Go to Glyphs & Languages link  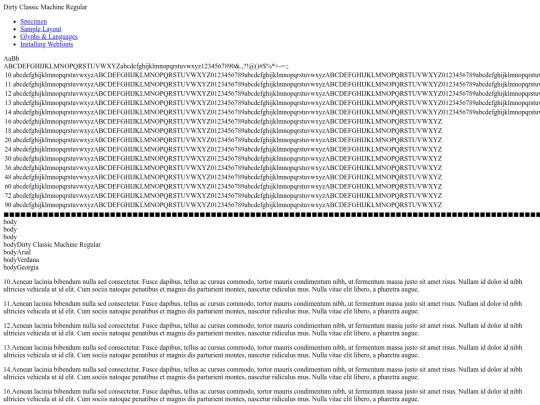coord(49,37)
